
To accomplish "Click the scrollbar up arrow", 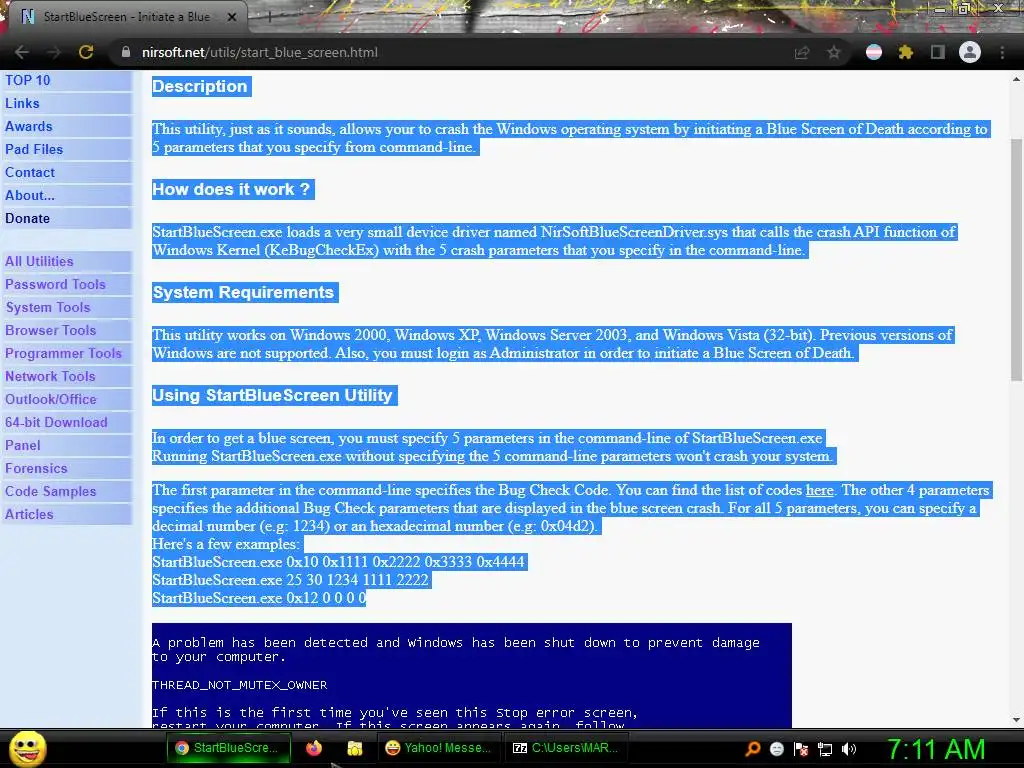I will click(x=1016, y=79).
